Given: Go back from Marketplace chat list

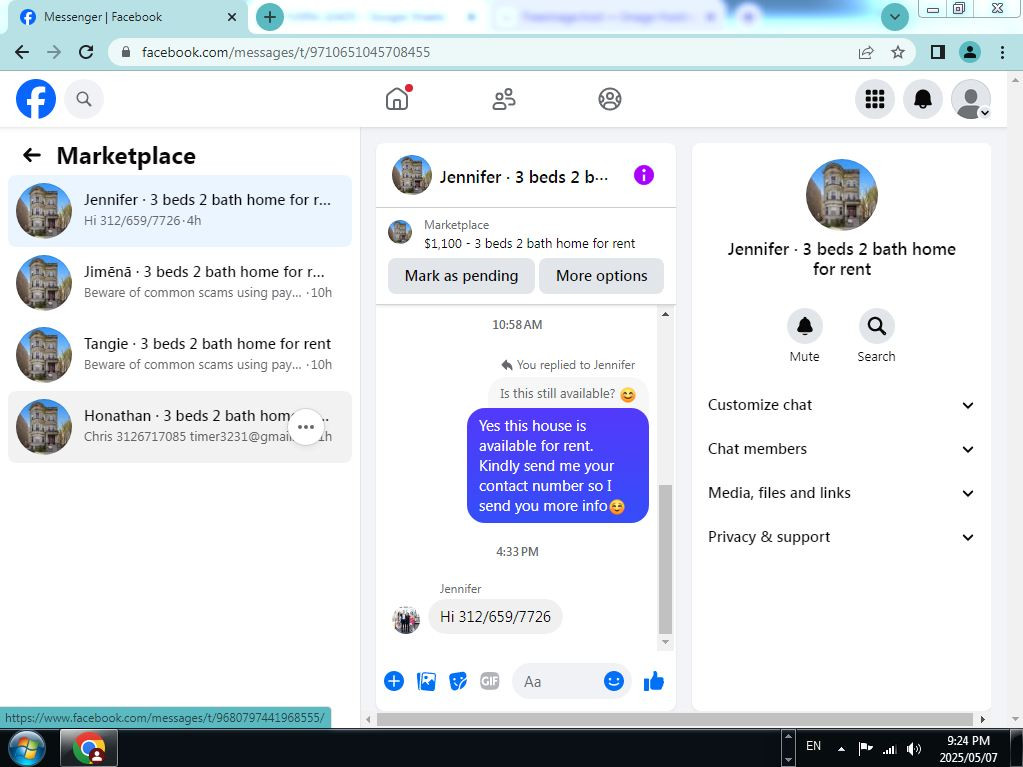Looking at the screenshot, I should [x=31, y=155].
